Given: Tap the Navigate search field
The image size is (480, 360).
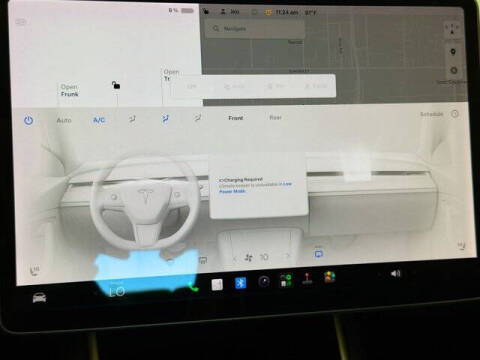Looking at the screenshot, I should tap(255, 29).
